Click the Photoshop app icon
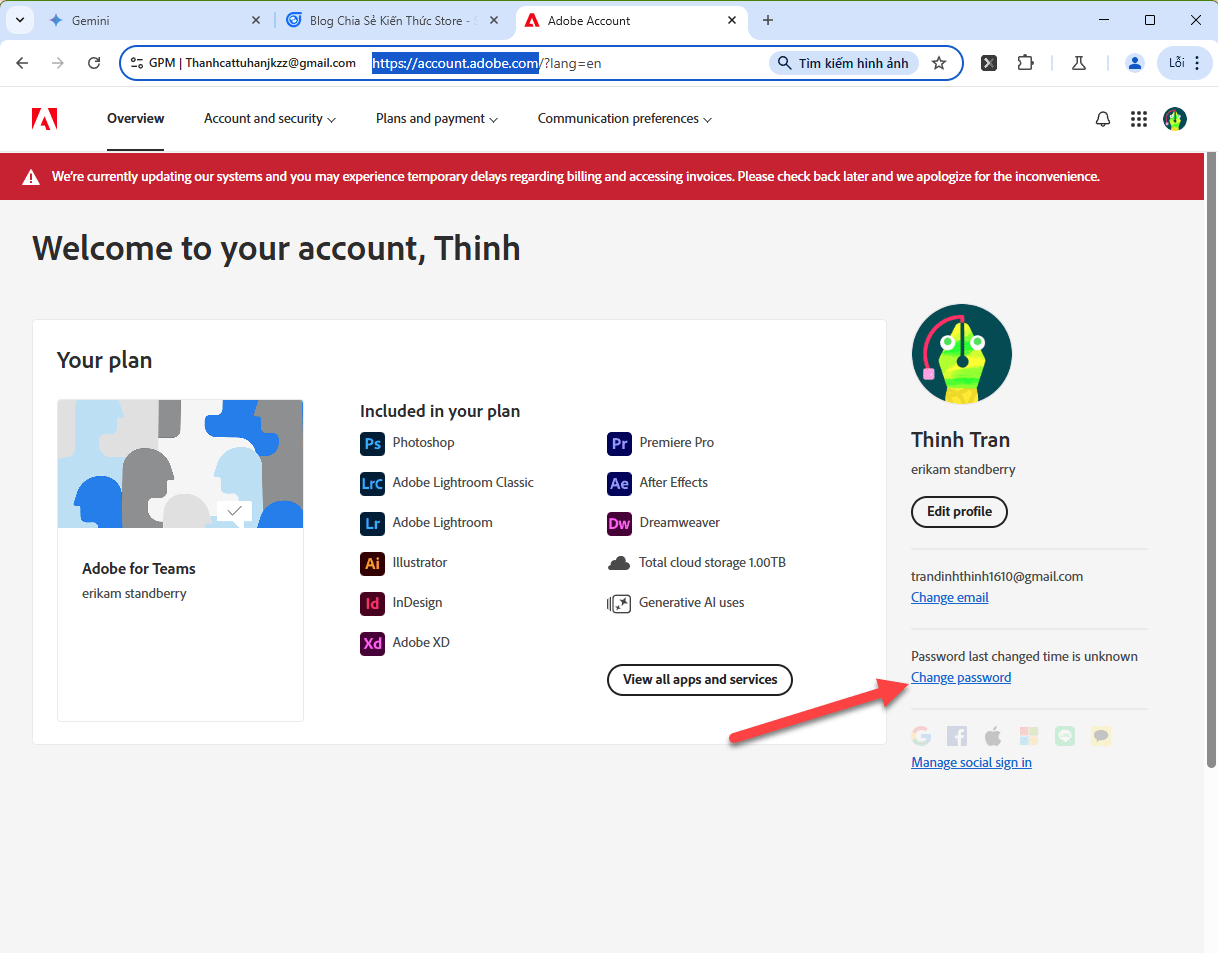 point(372,443)
